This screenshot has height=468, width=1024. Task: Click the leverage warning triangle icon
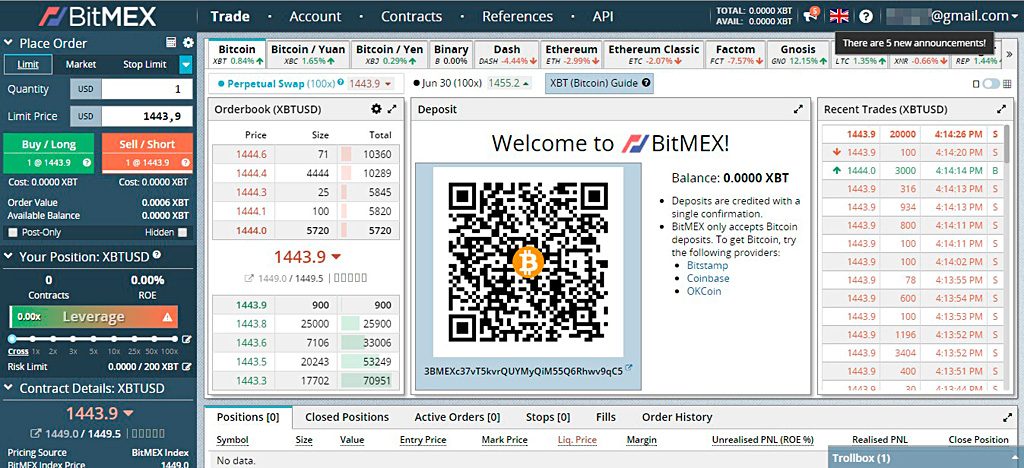[x=167, y=317]
